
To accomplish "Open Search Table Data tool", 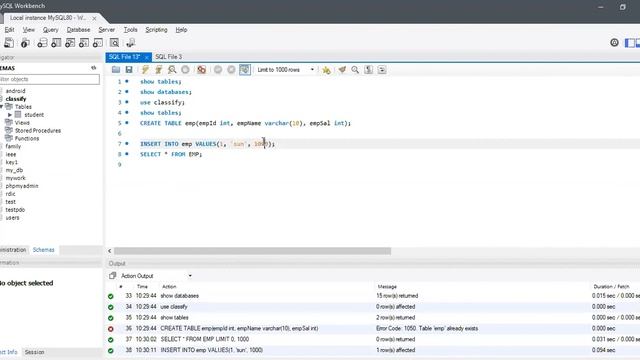I will click(x=114, y=43).
